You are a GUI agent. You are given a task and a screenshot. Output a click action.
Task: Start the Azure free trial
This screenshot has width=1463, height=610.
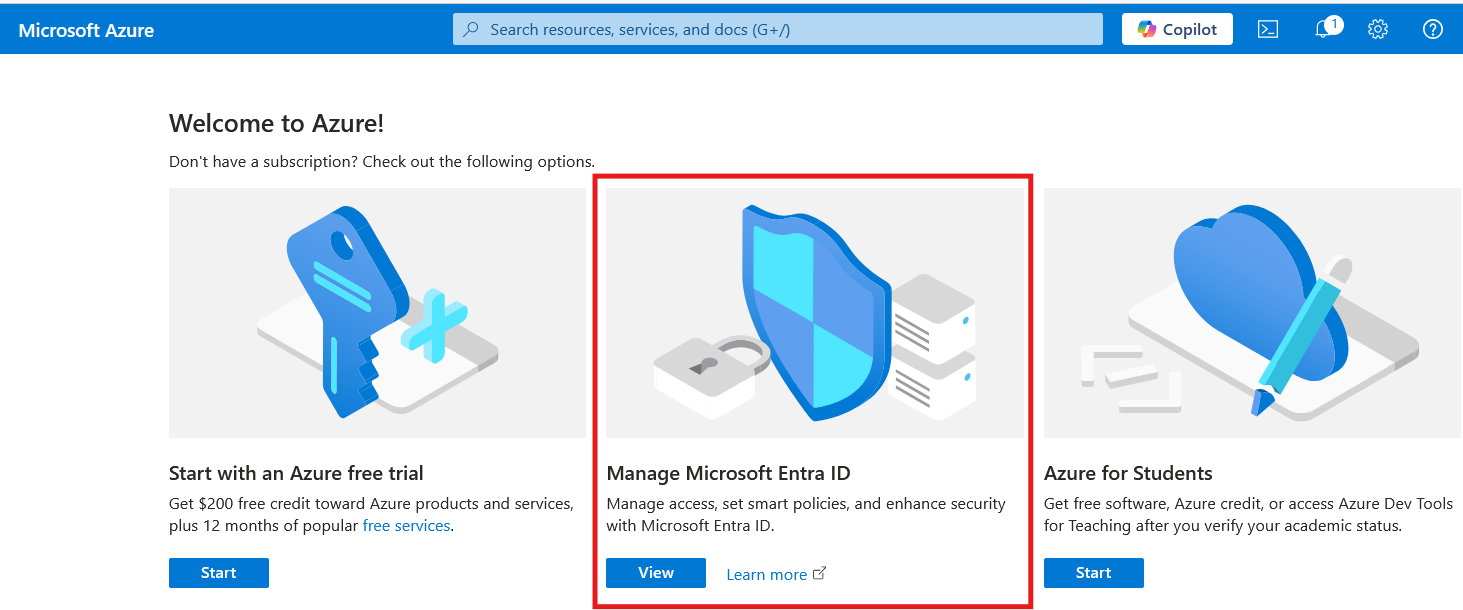pyautogui.click(x=219, y=573)
